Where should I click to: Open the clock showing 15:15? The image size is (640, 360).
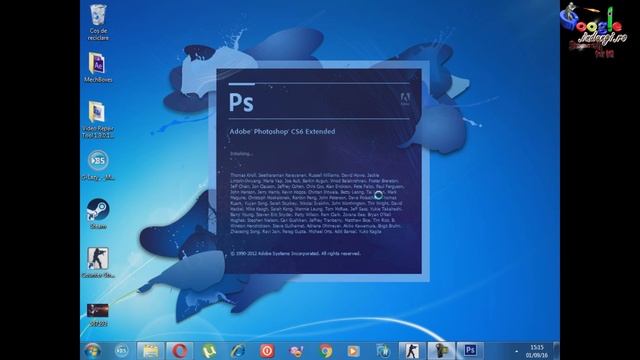[x=537, y=351]
